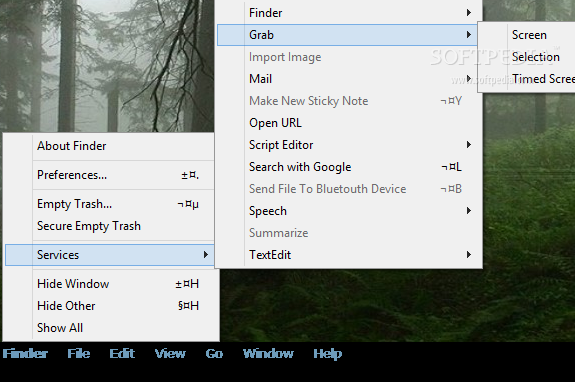Expand the Grab submenu entry
575x382 pixels.
coord(347,35)
